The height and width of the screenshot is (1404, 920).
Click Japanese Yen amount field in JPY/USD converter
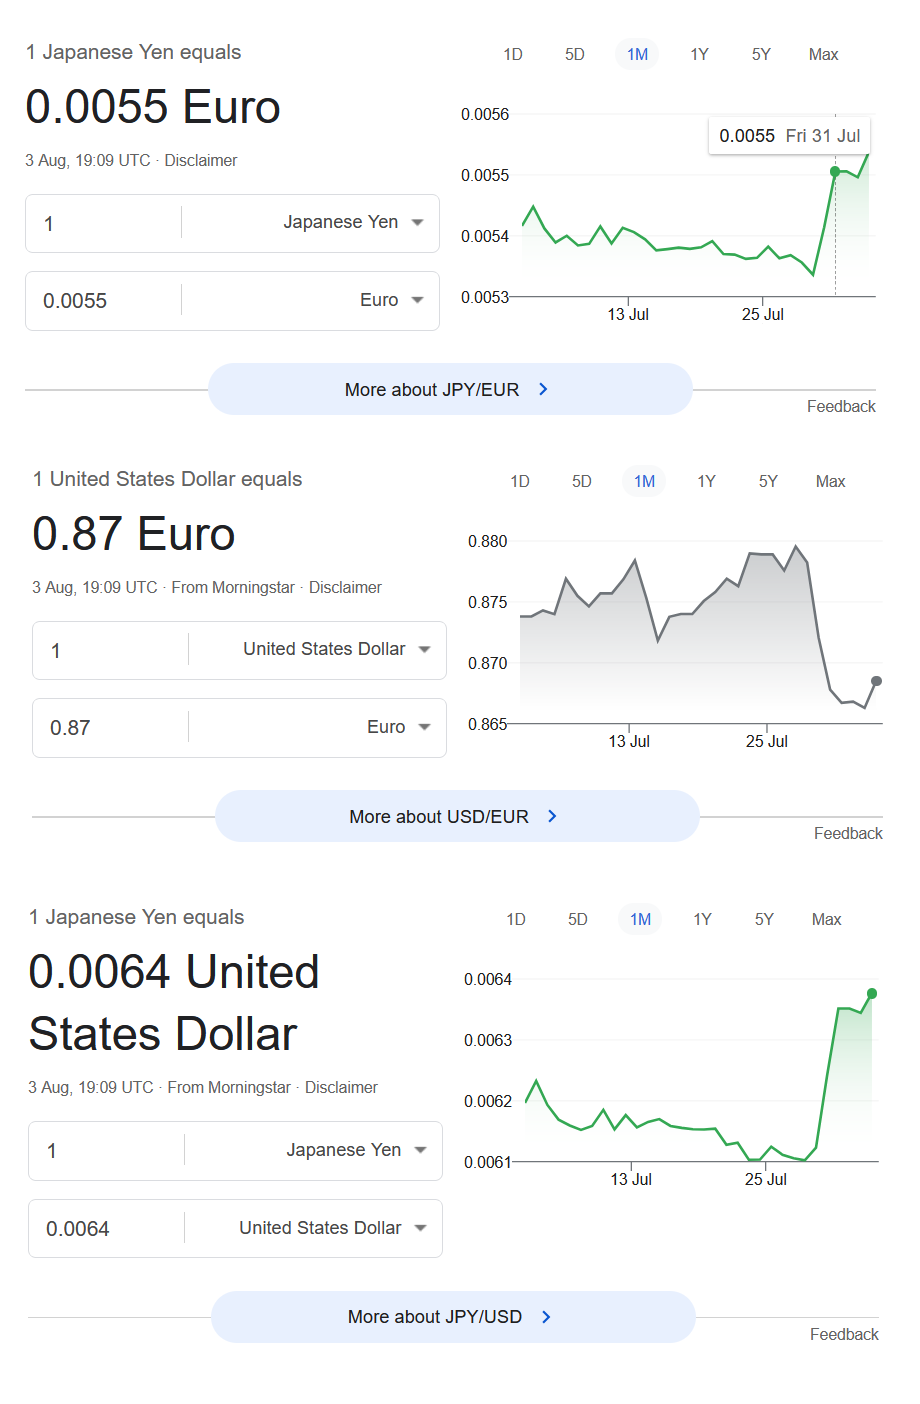pyautogui.click(x=106, y=1151)
